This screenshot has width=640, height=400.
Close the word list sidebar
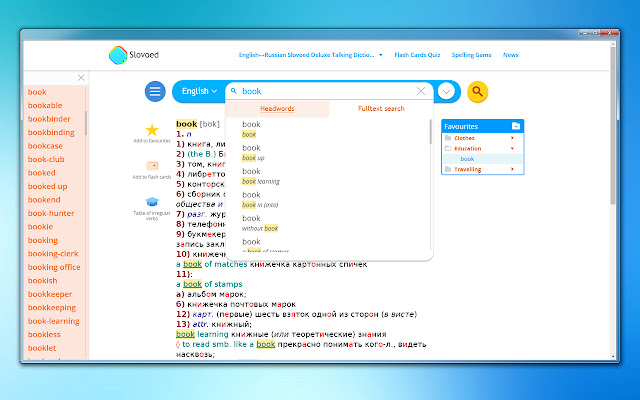81,78
